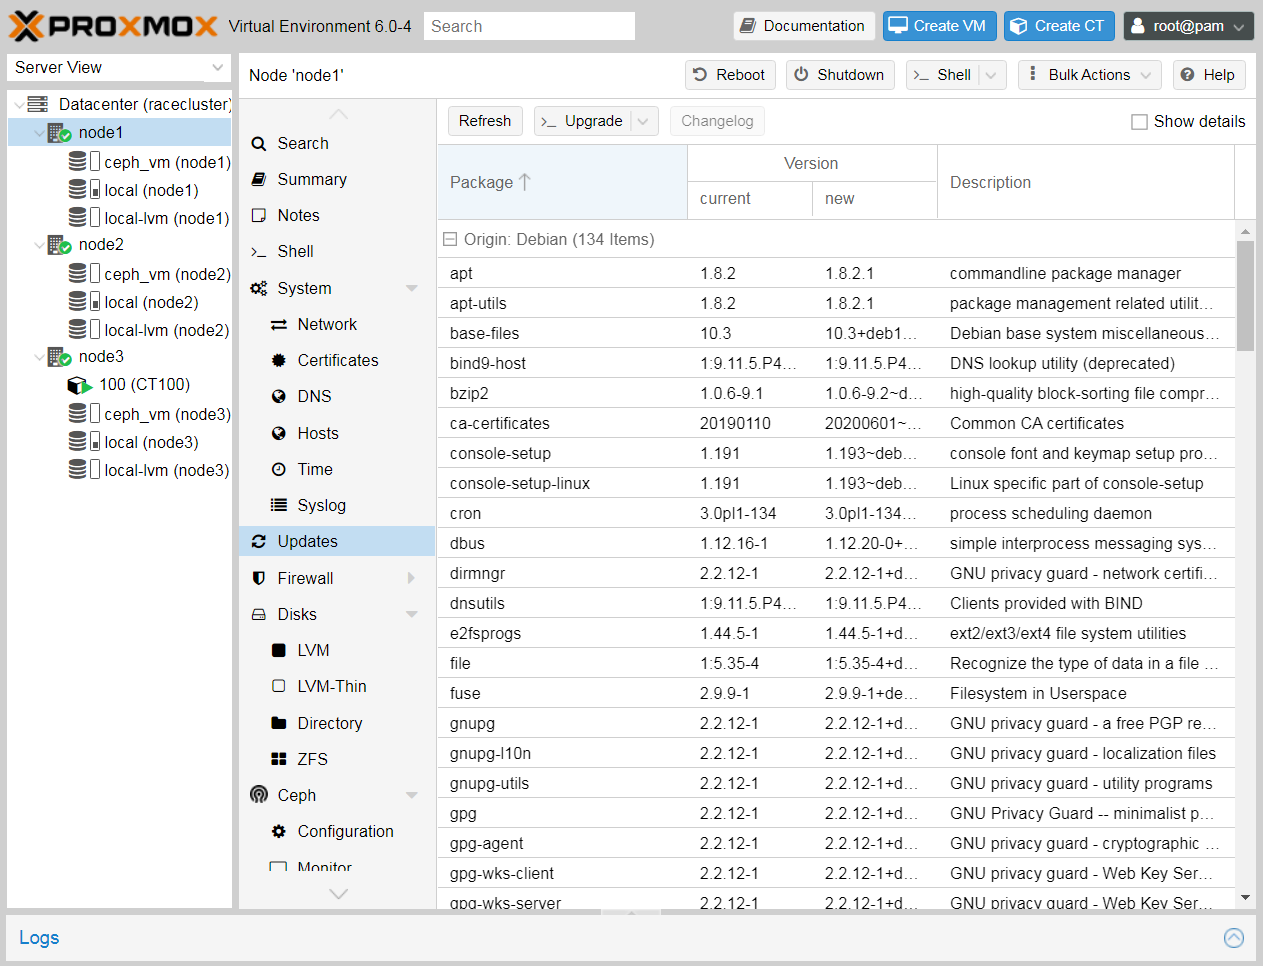This screenshot has height=966, width=1263.
Task: Collapse the Disks submenu arrow
Action: click(x=412, y=614)
